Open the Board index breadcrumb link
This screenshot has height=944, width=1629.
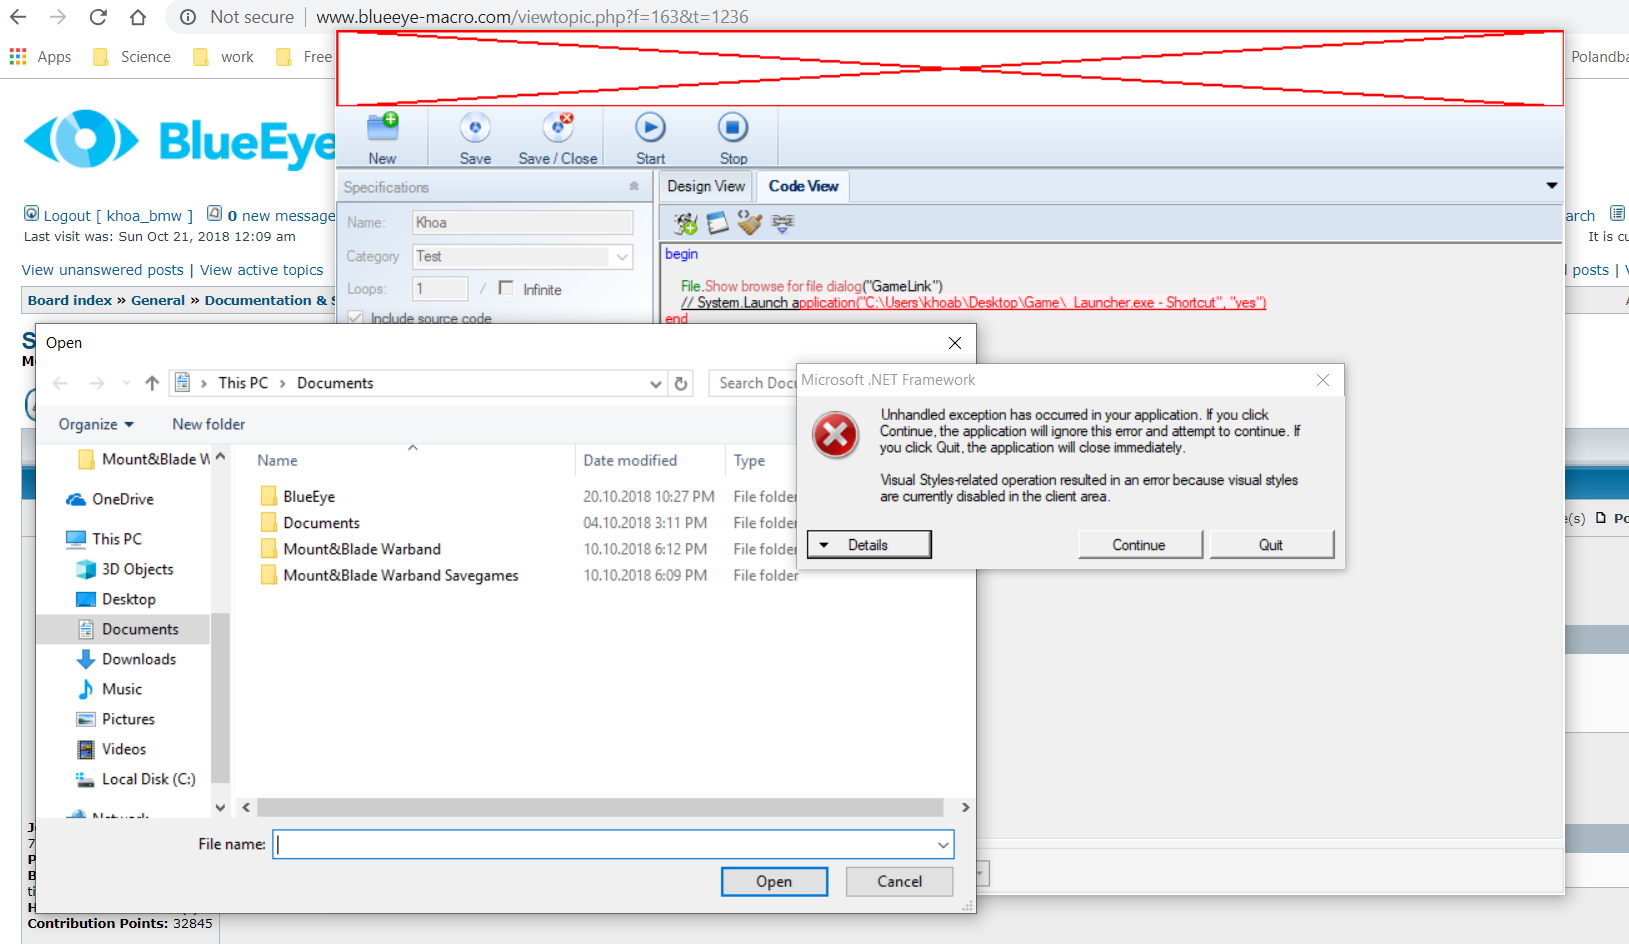[x=70, y=300]
